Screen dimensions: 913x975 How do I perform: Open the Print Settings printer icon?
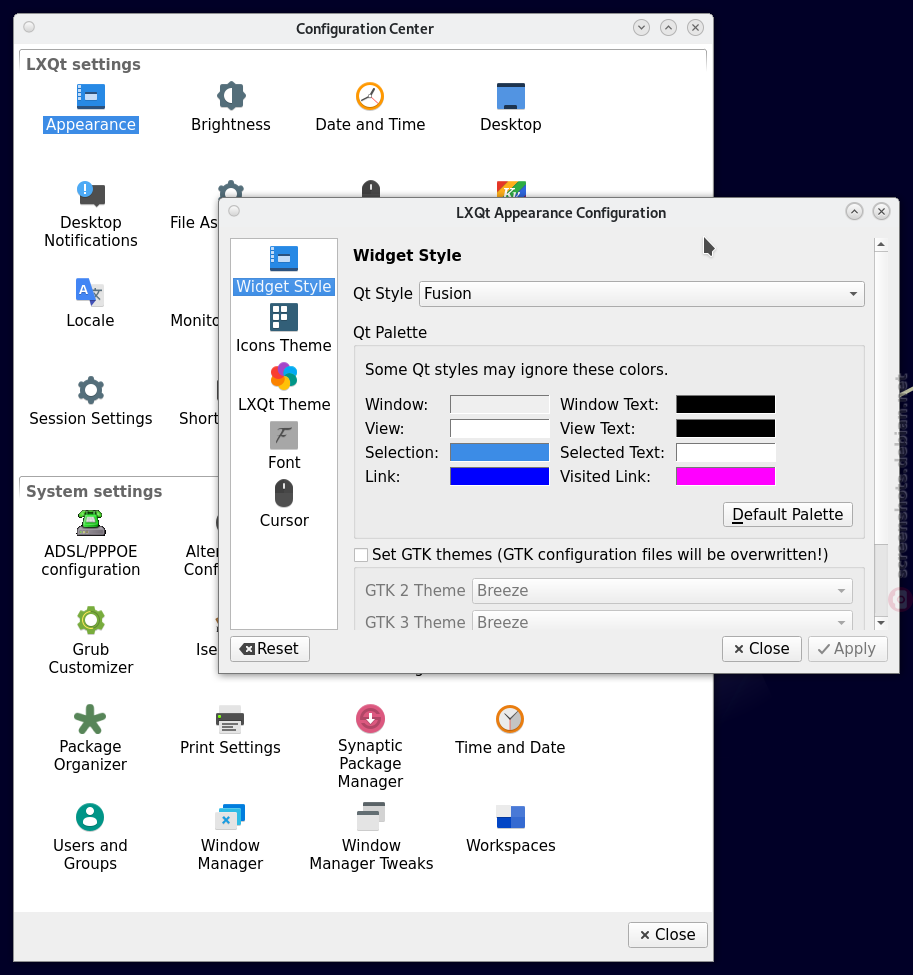(x=230, y=719)
